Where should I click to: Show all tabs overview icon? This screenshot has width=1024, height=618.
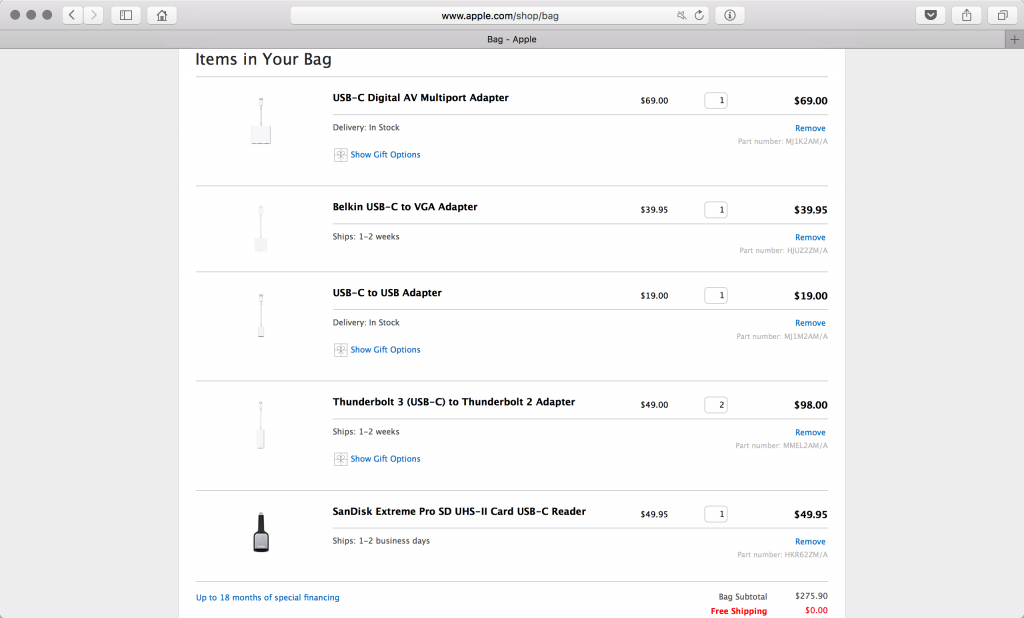pos(1001,15)
